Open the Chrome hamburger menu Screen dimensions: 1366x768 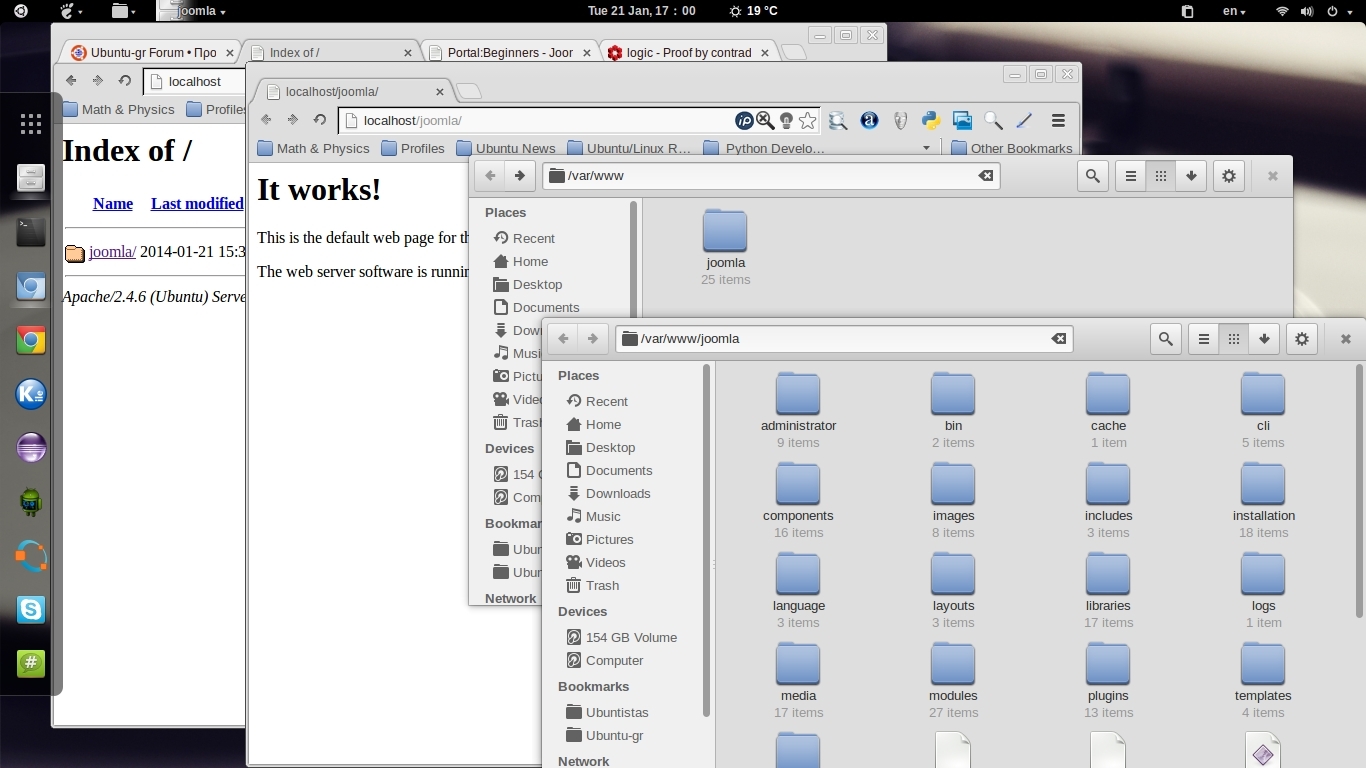pyautogui.click(x=1058, y=121)
